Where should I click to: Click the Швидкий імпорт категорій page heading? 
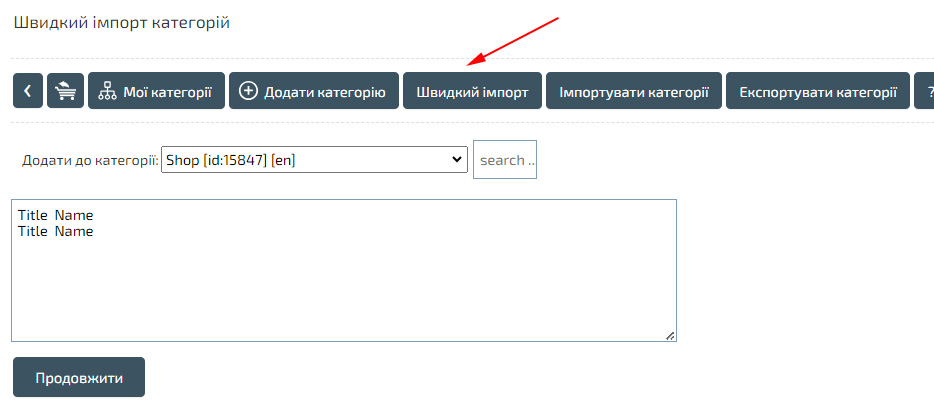click(x=122, y=22)
